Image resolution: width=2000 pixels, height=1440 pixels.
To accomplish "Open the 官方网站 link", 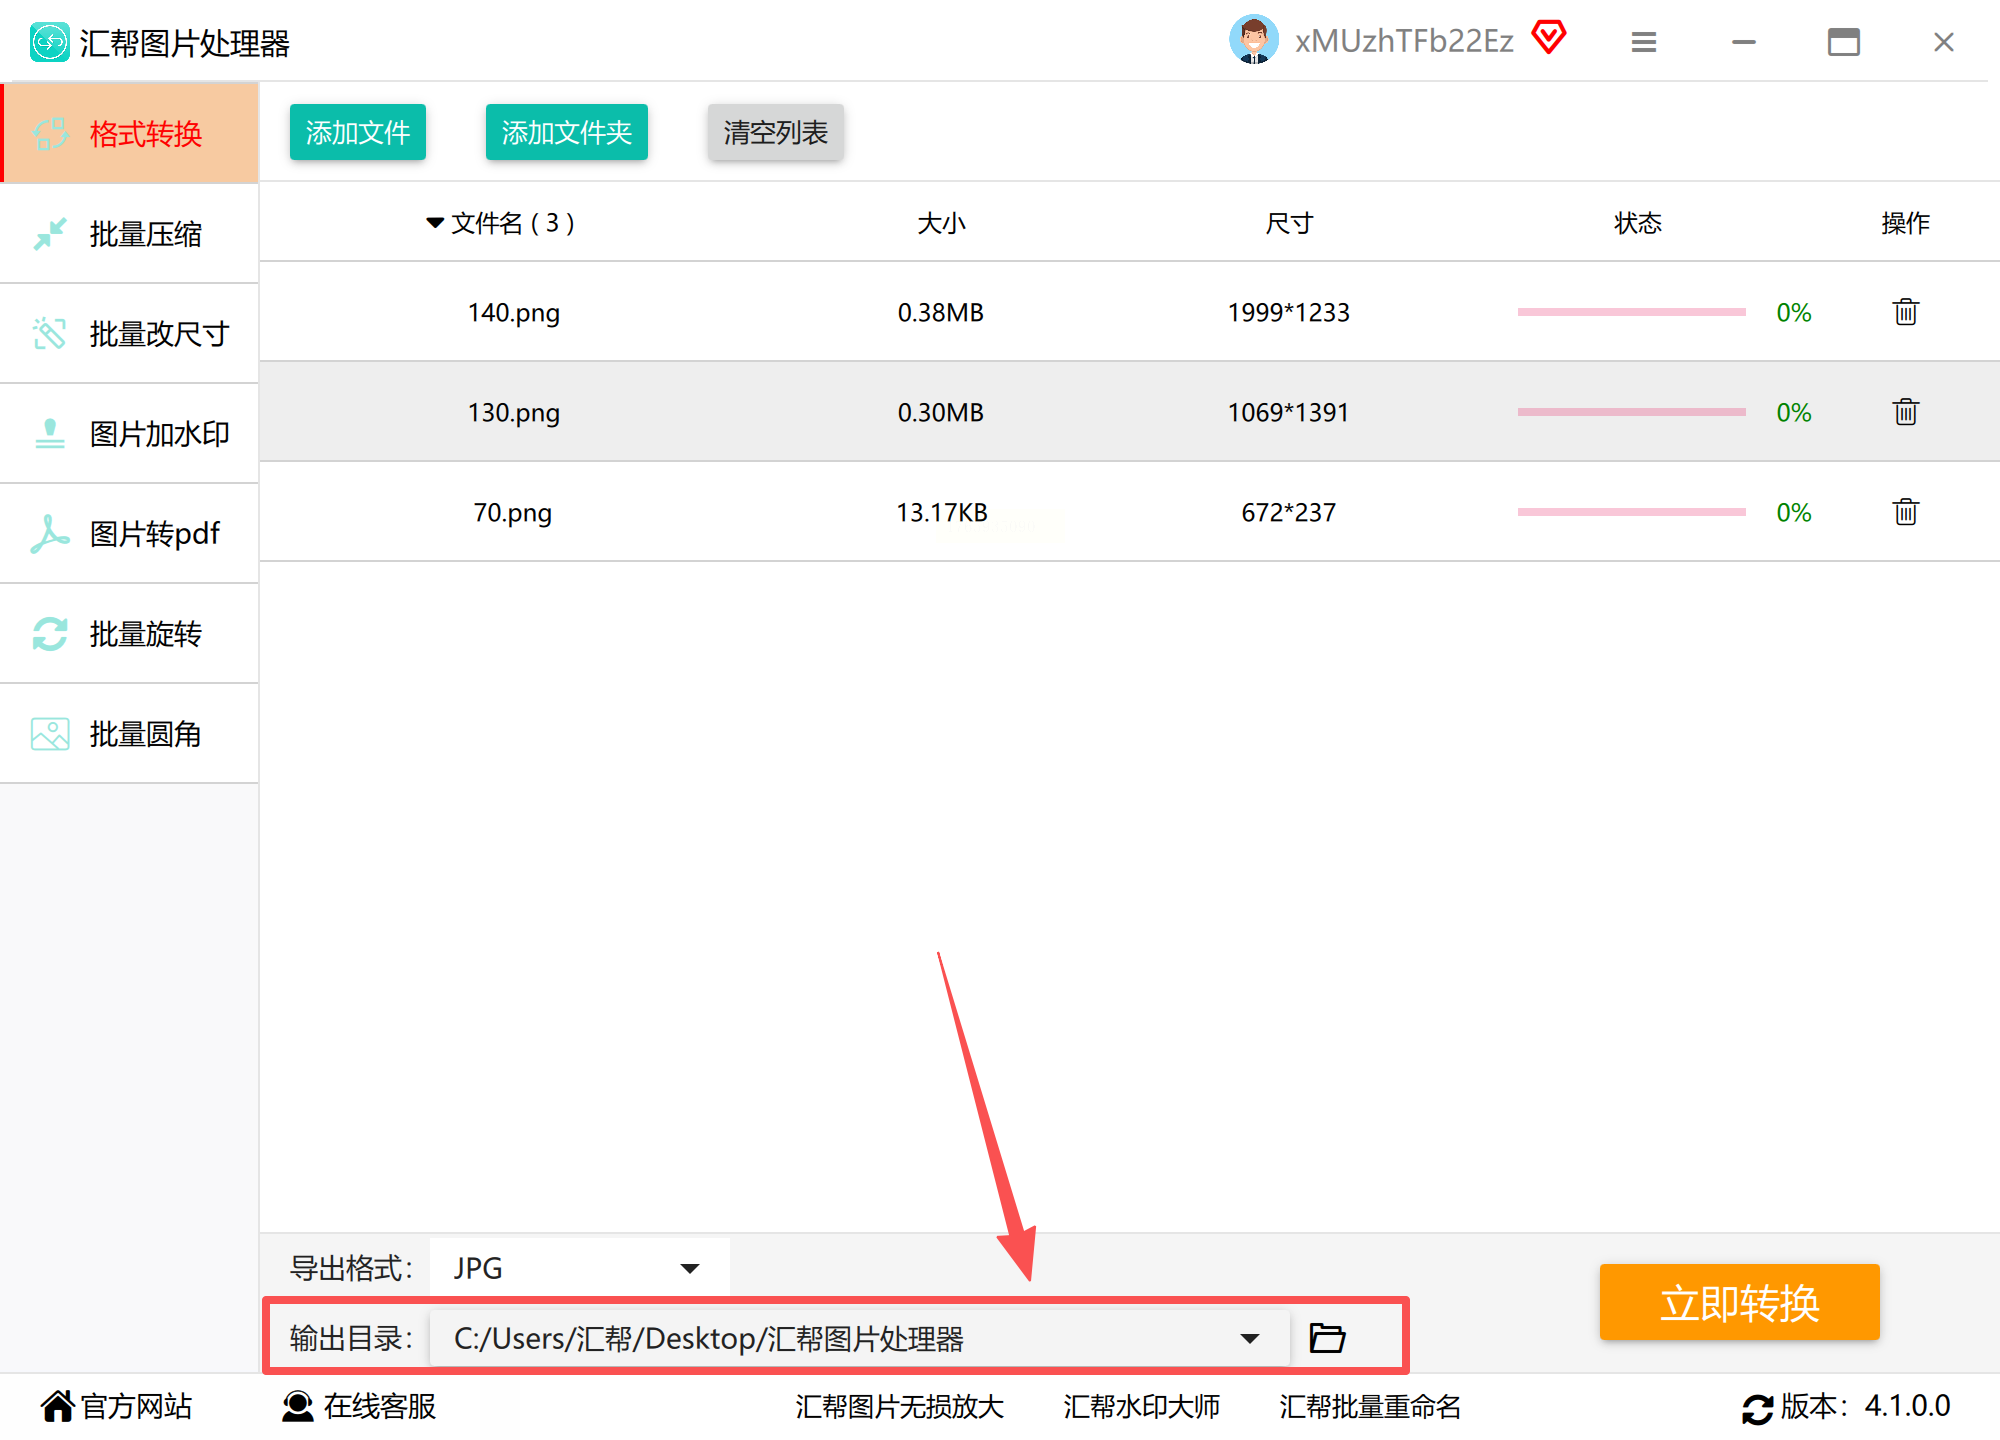I will [x=117, y=1406].
